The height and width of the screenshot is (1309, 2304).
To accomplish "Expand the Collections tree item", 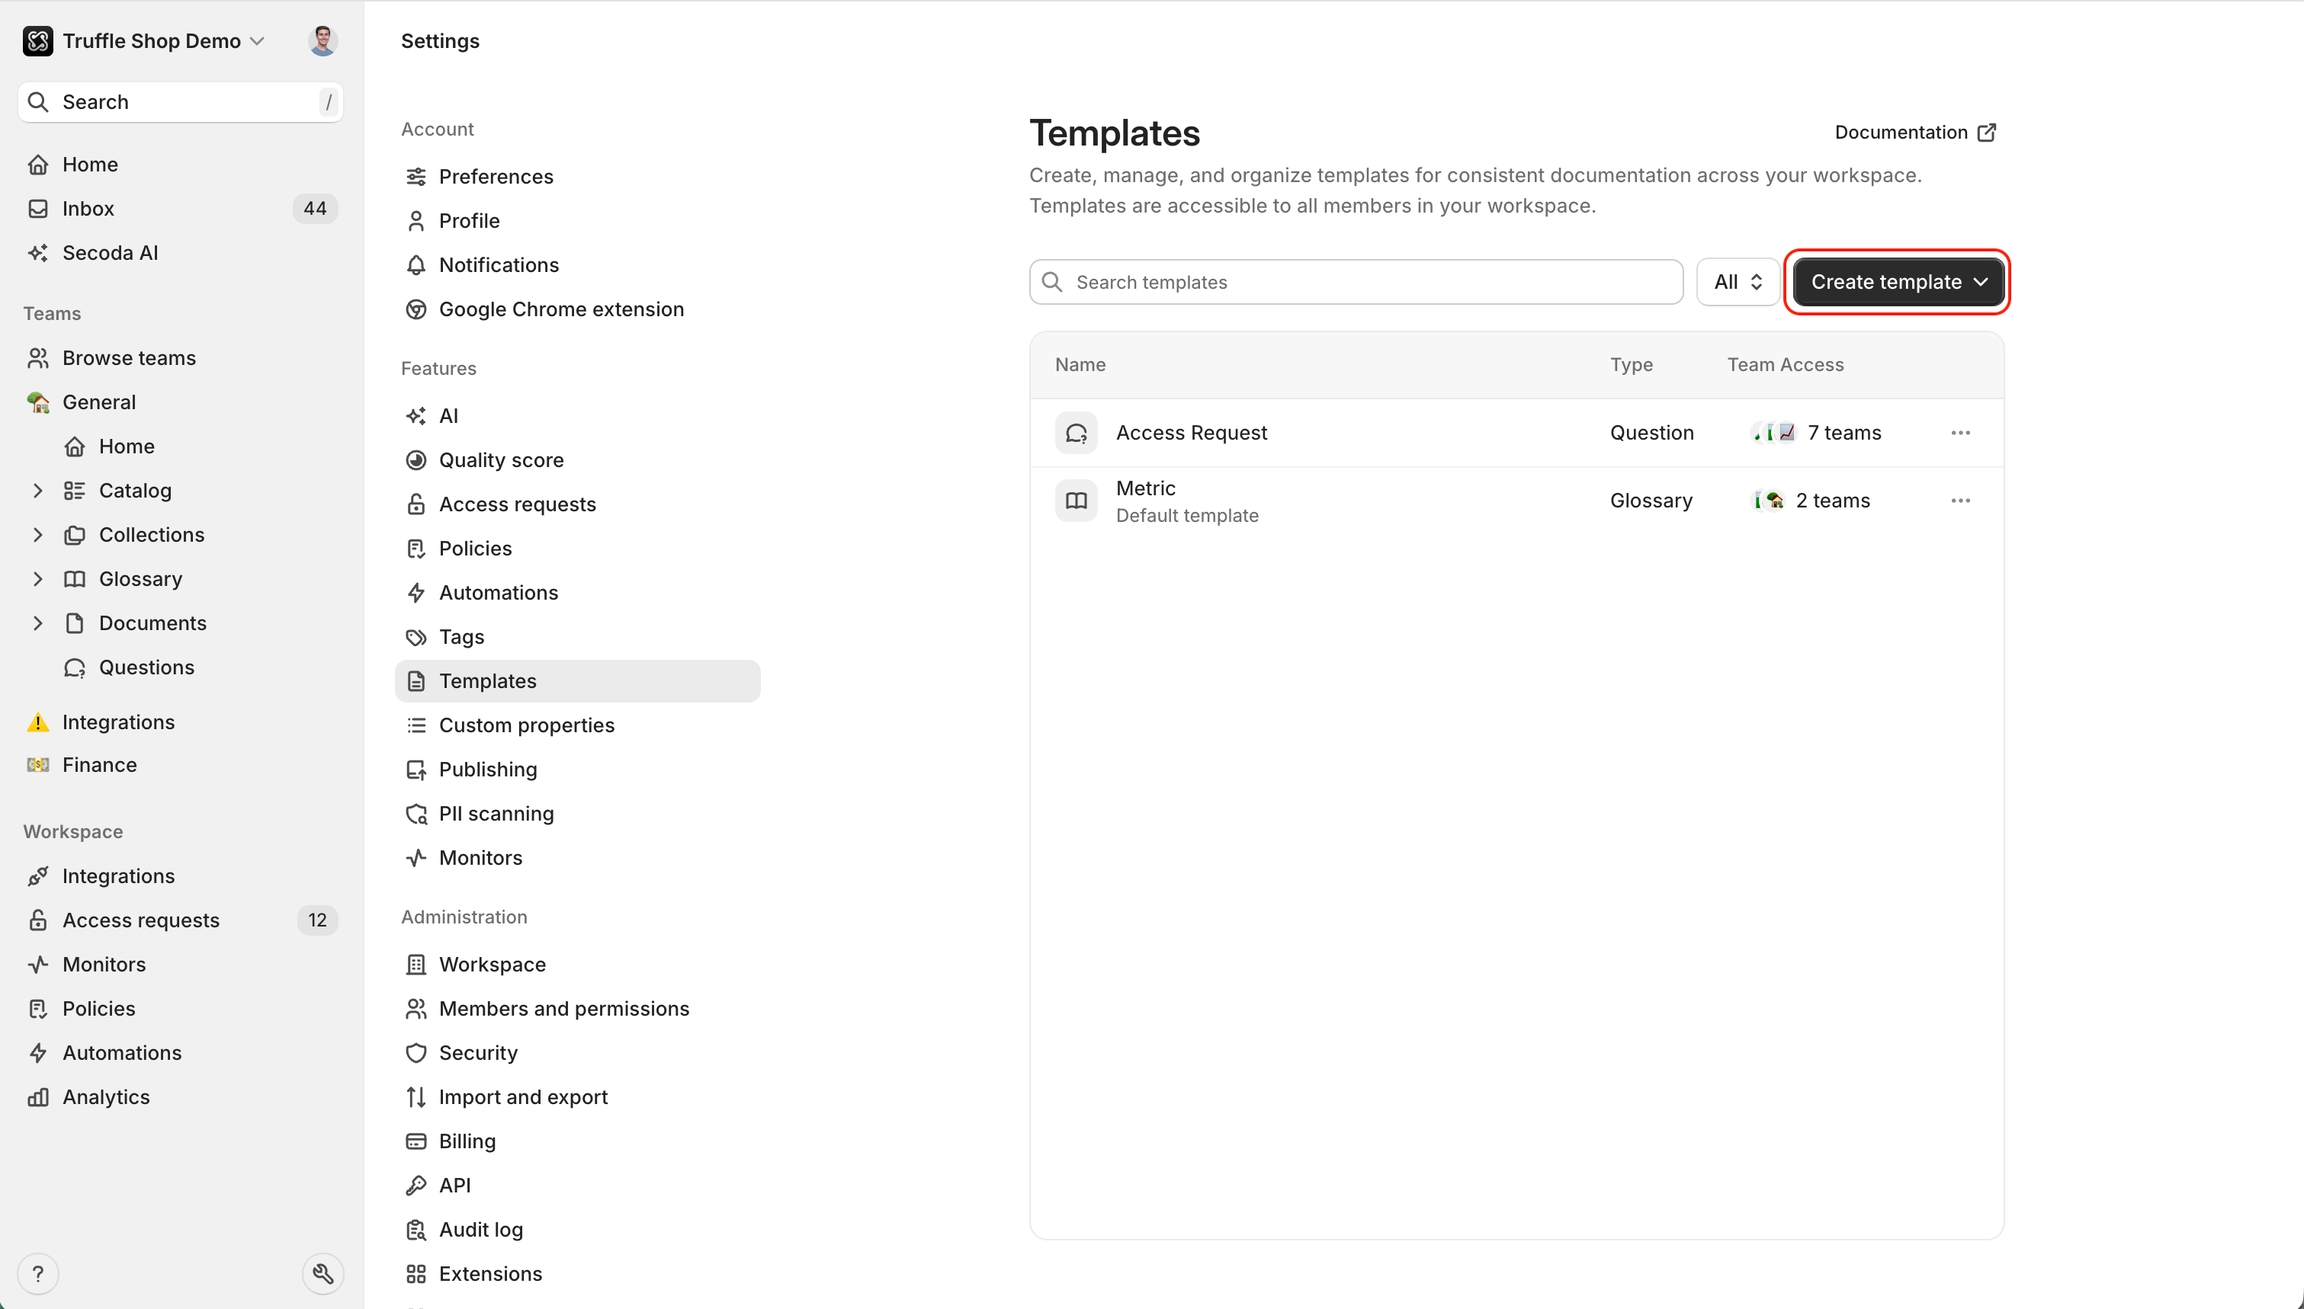I will [38, 535].
